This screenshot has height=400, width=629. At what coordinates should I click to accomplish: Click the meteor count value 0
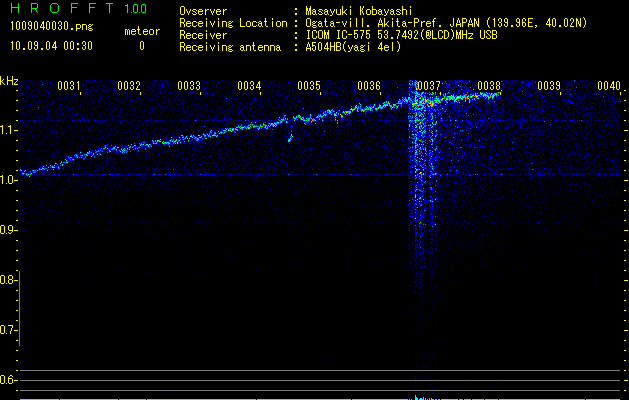(x=142, y=46)
